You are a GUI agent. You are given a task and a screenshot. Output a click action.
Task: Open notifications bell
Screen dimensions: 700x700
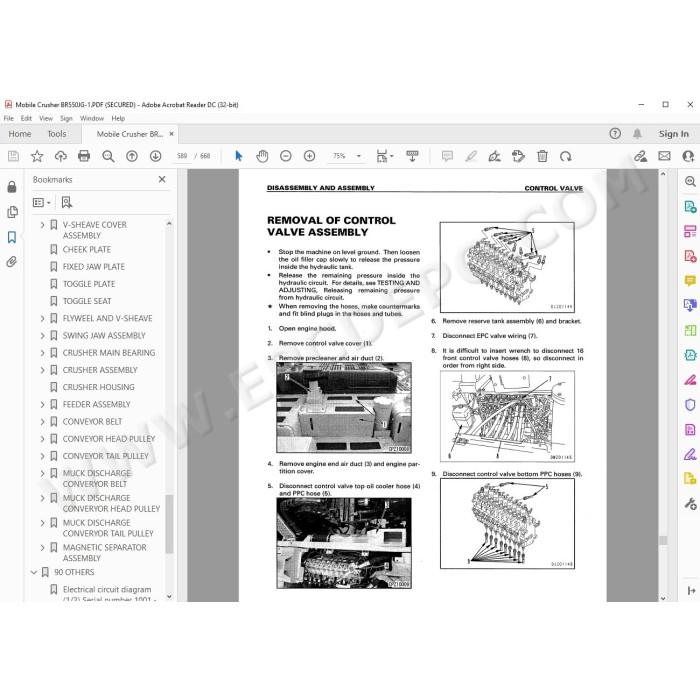[638, 133]
